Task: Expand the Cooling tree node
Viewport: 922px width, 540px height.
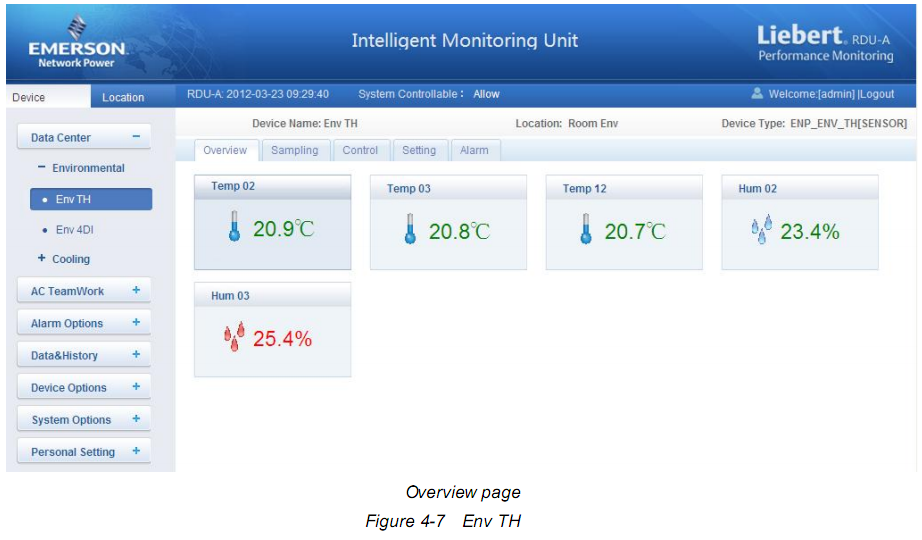Action: [42, 259]
